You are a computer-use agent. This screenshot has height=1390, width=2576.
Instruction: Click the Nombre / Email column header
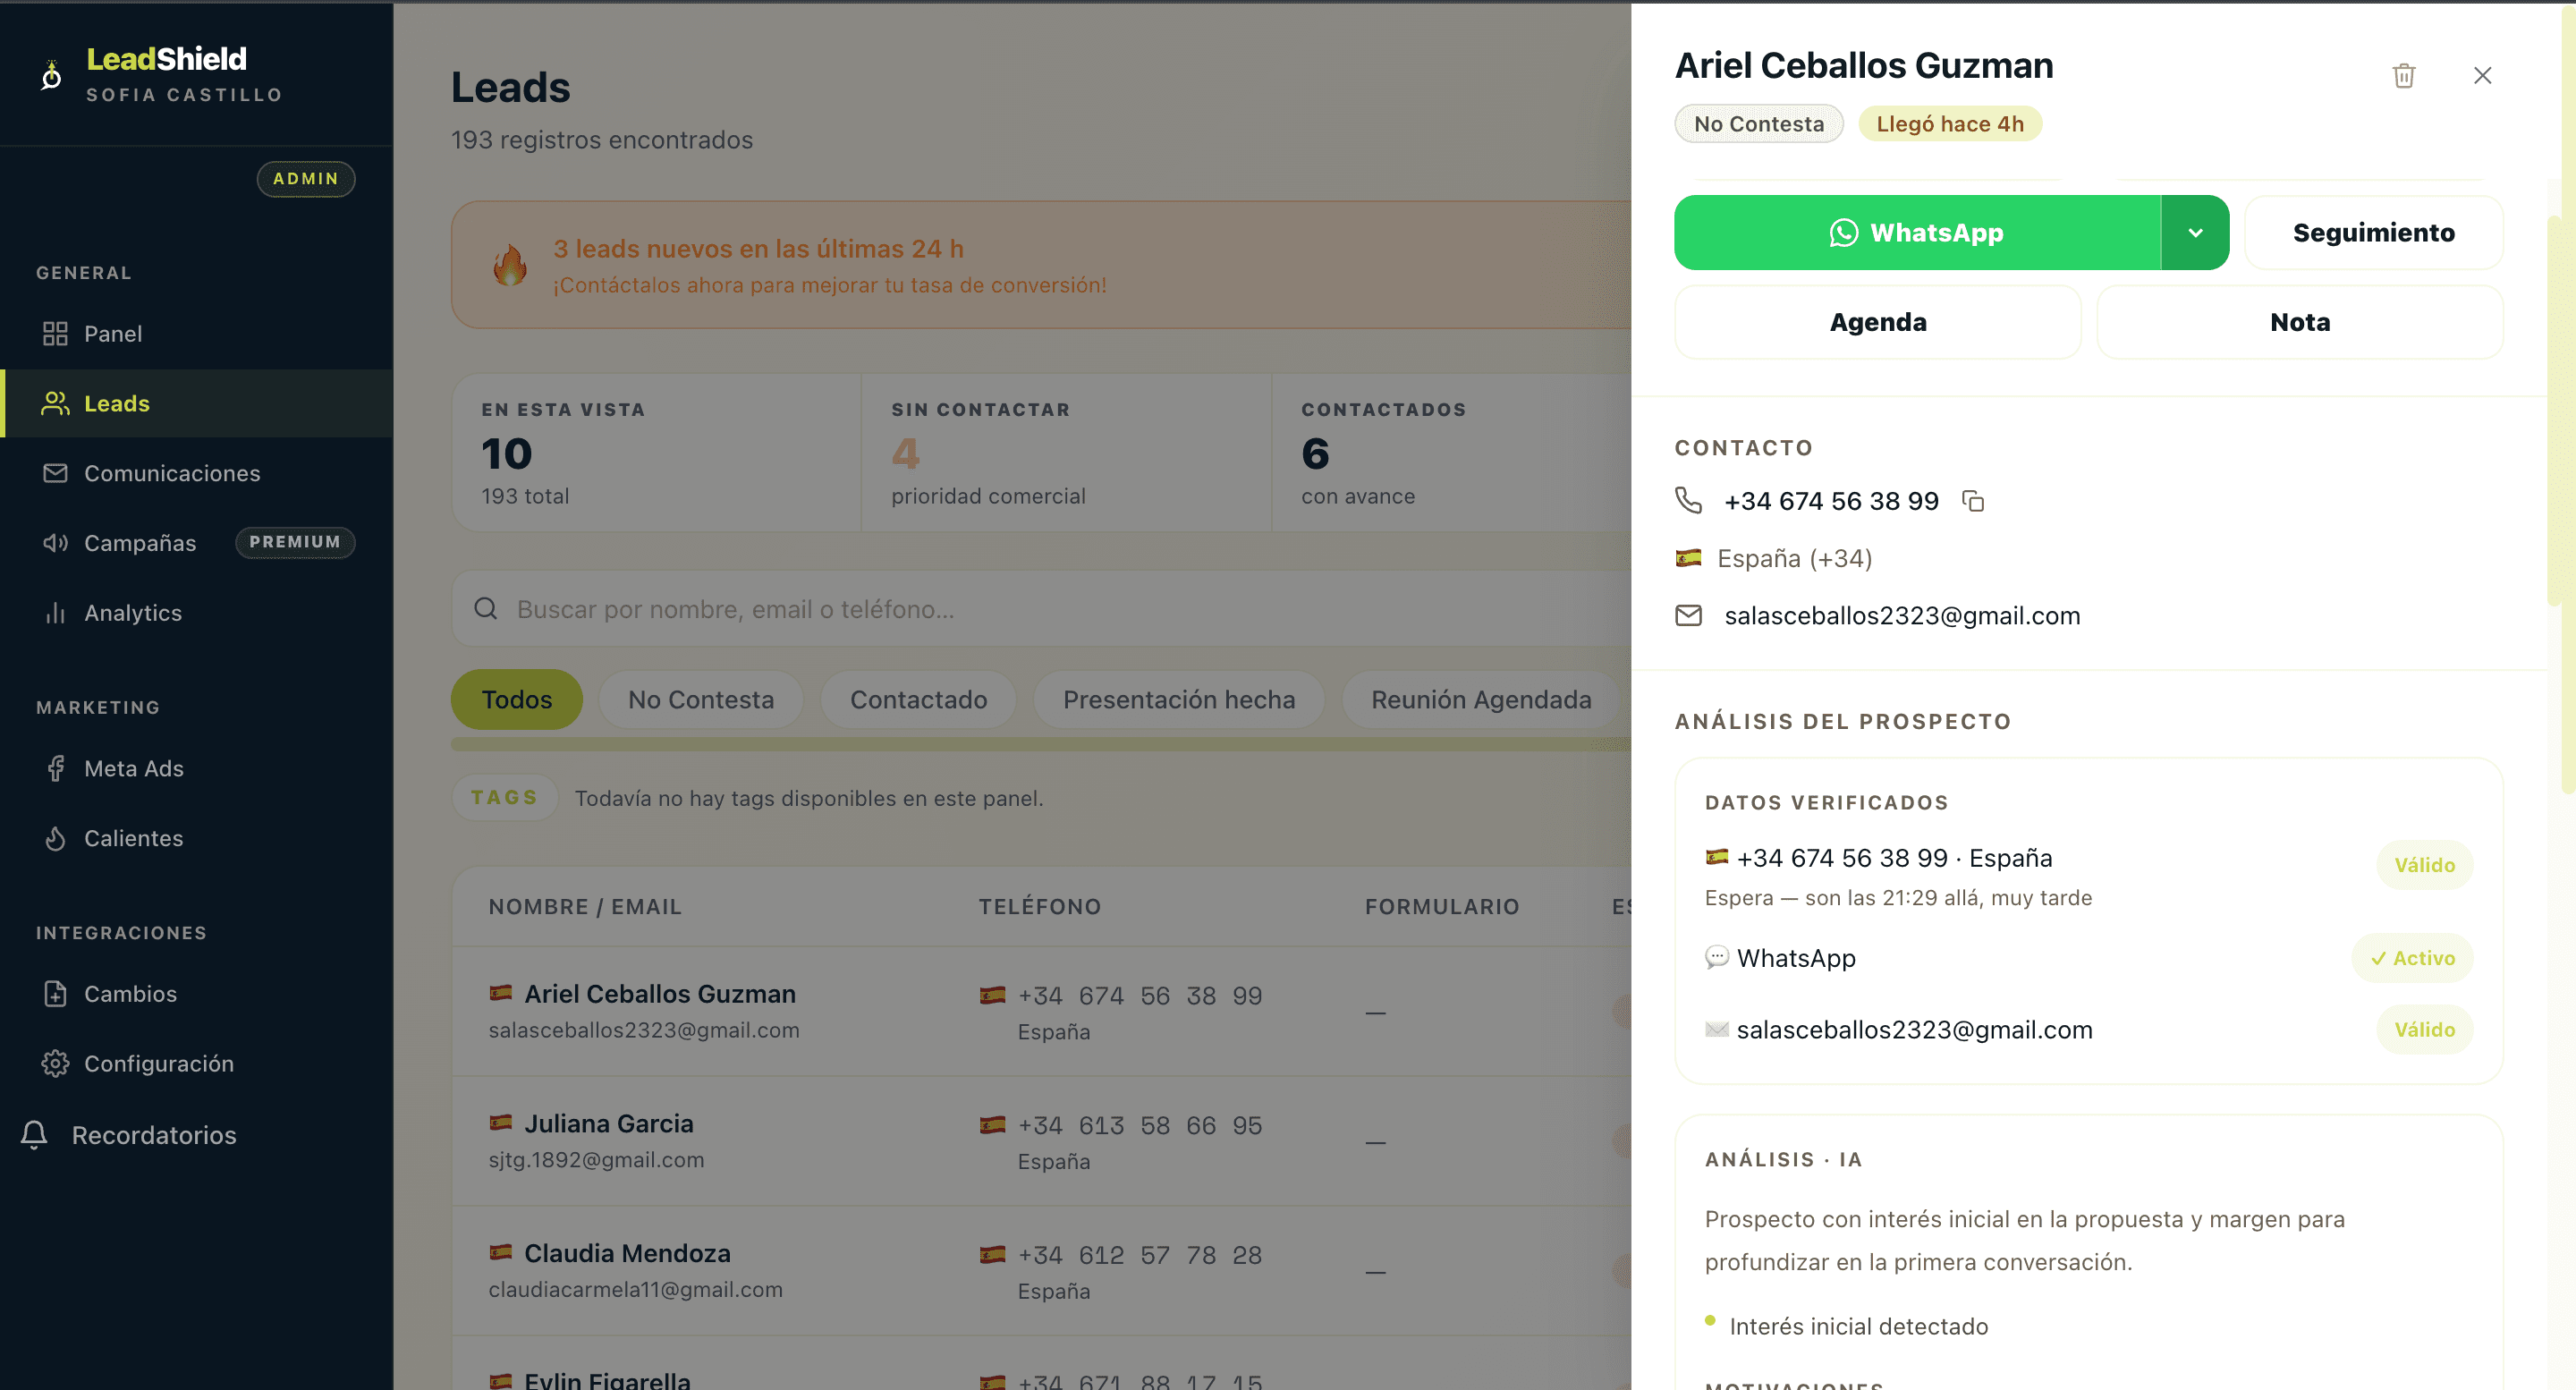(585, 906)
